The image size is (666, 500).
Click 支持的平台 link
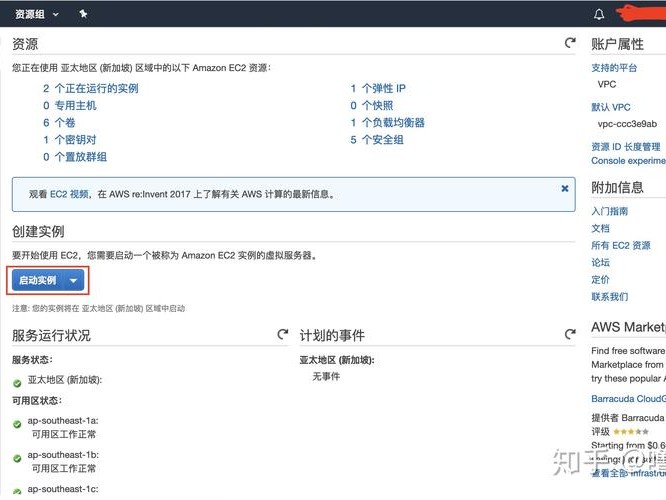[614, 68]
